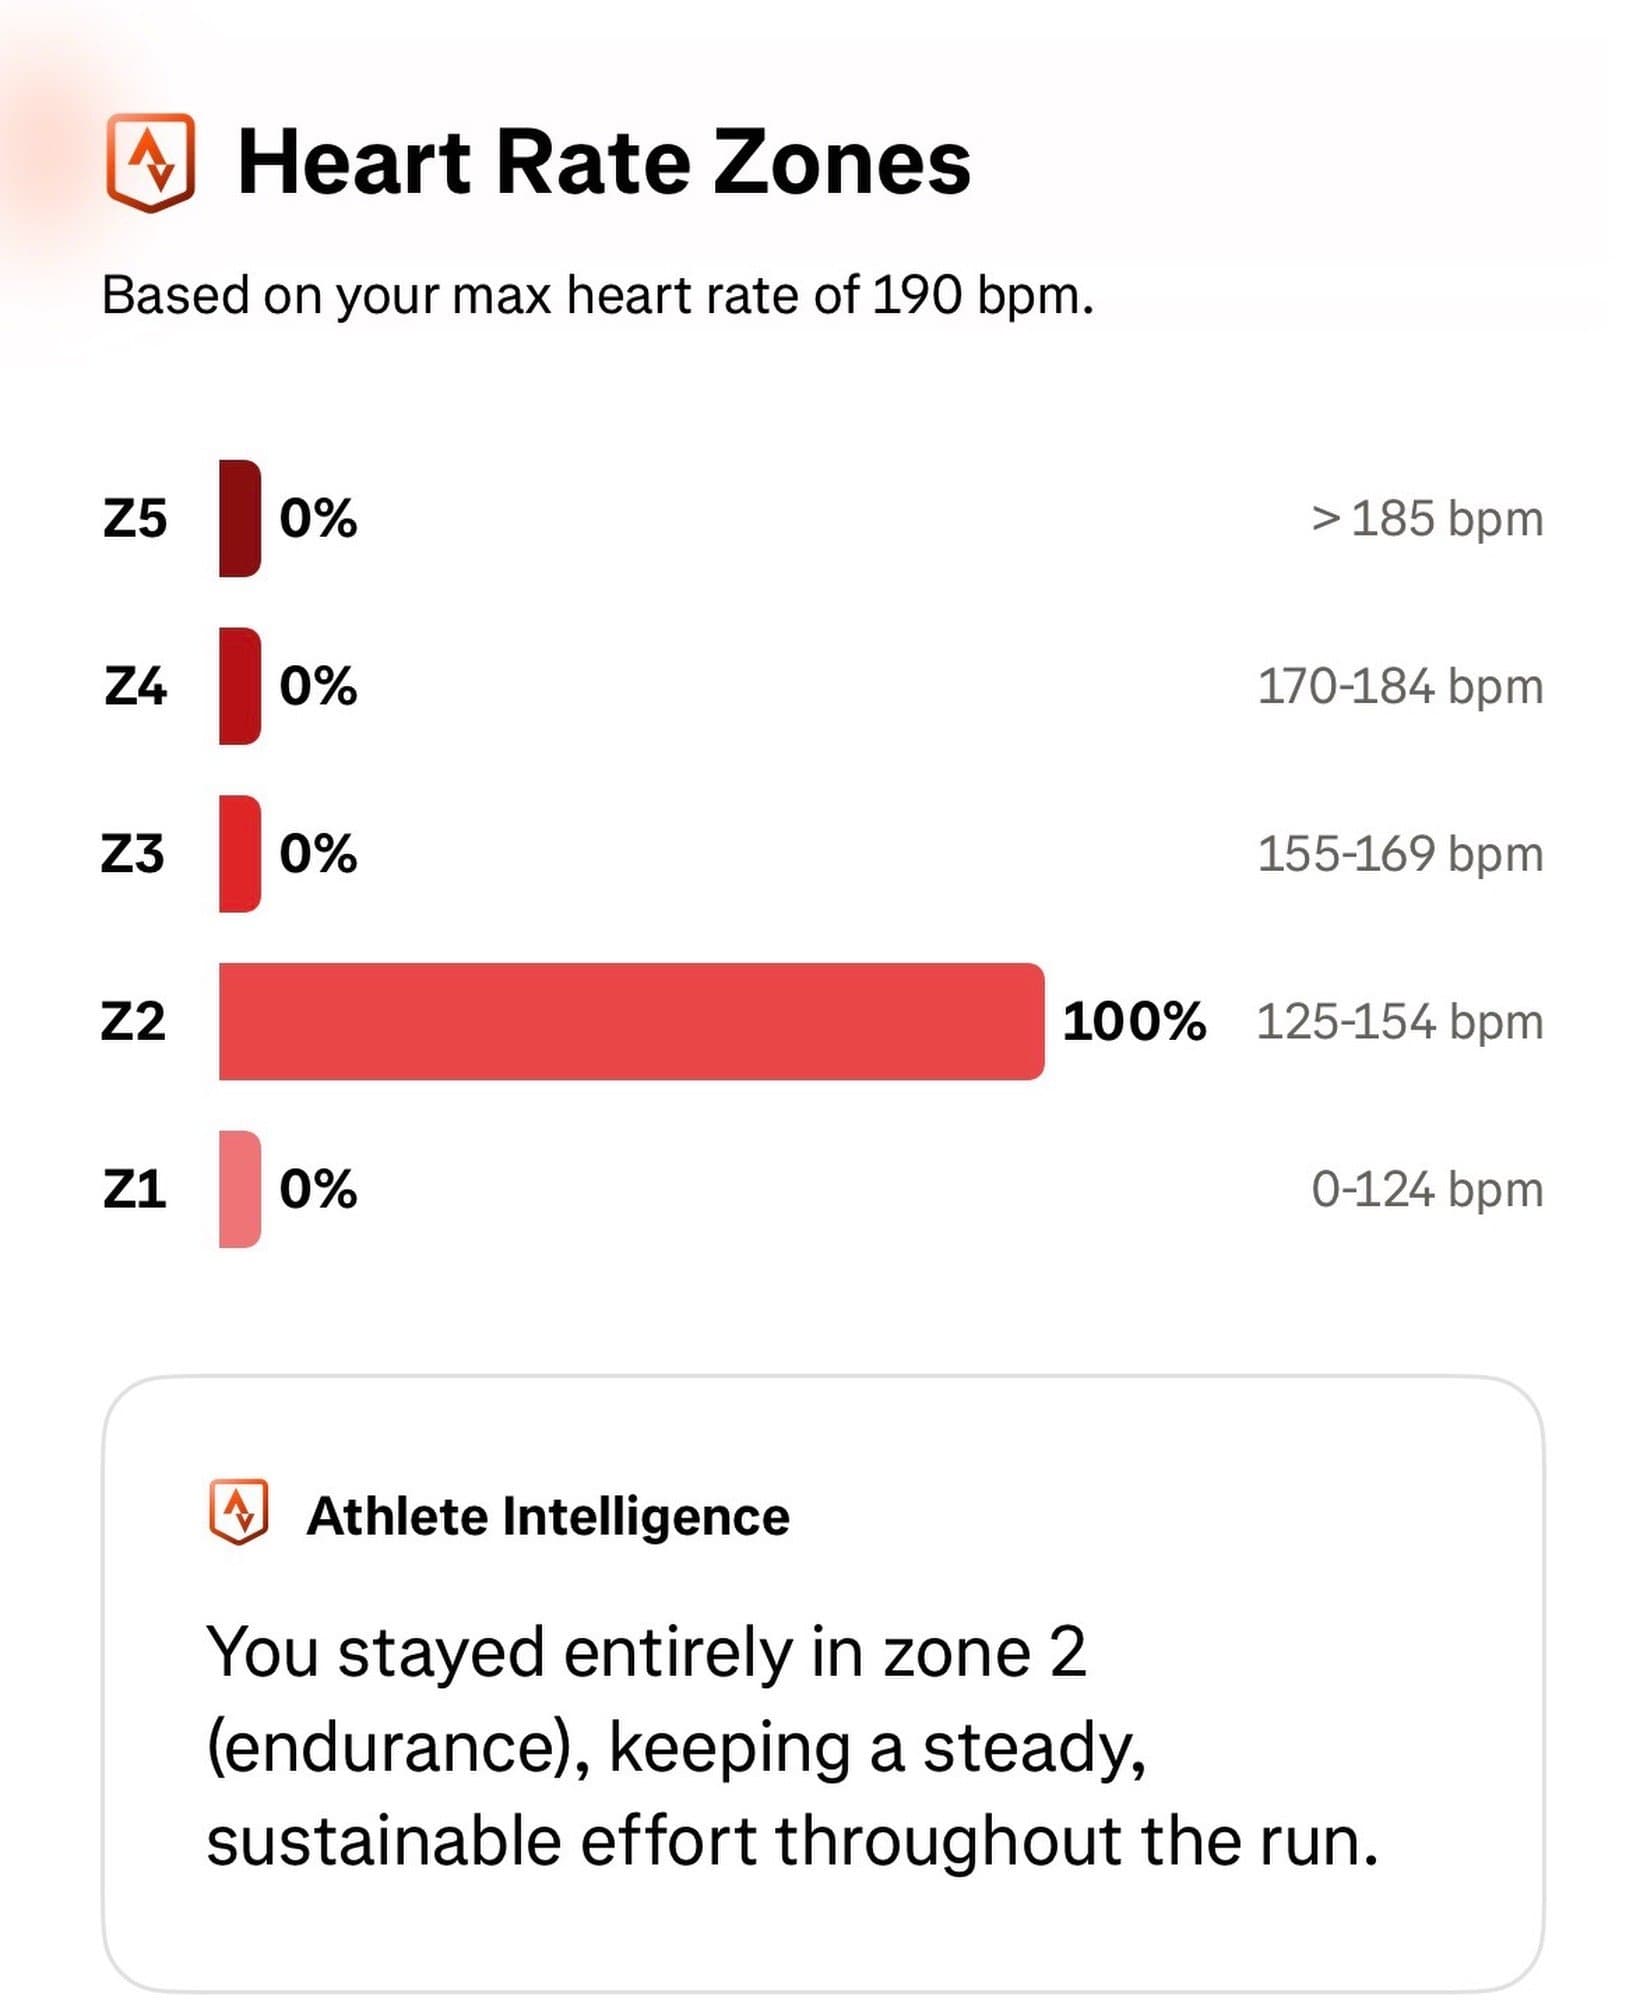The width and height of the screenshot is (1647, 2000).
Task: Click the Strava logo beside Heart Rate Zones
Action: coord(150,163)
